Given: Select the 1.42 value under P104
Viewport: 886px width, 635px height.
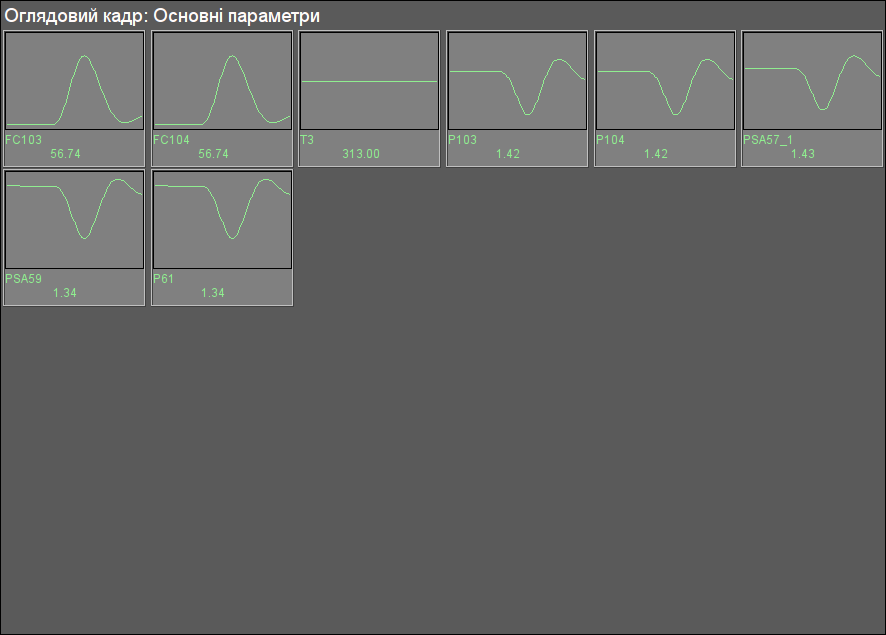Looking at the screenshot, I should tap(656, 154).
